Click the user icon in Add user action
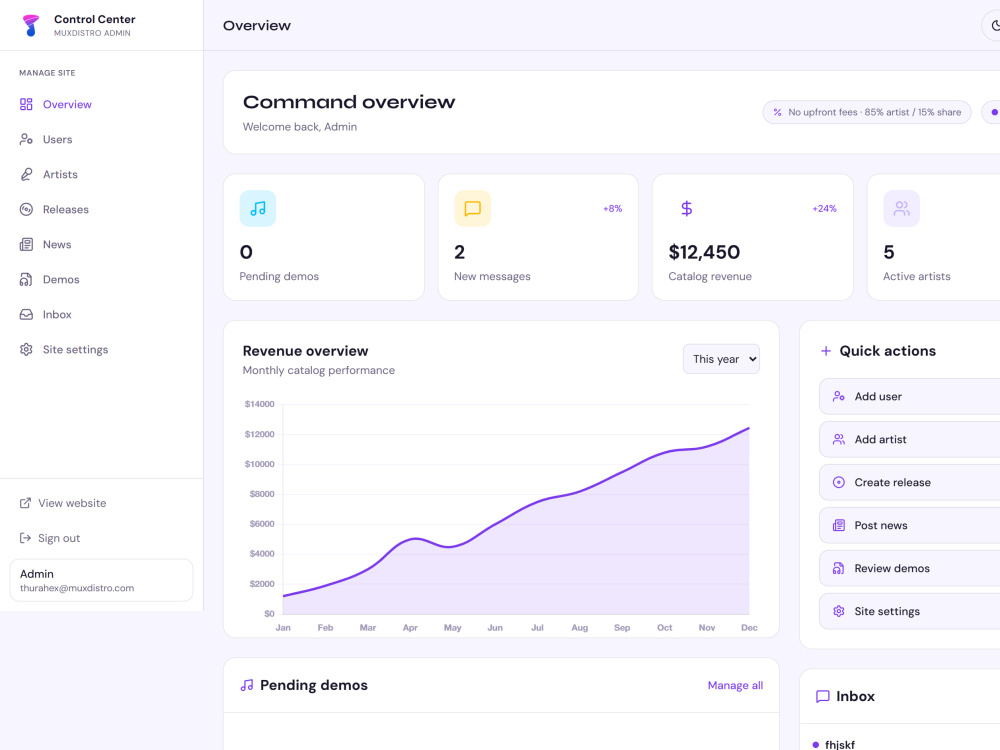This screenshot has width=1000, height=750. (x=839, y=397)
